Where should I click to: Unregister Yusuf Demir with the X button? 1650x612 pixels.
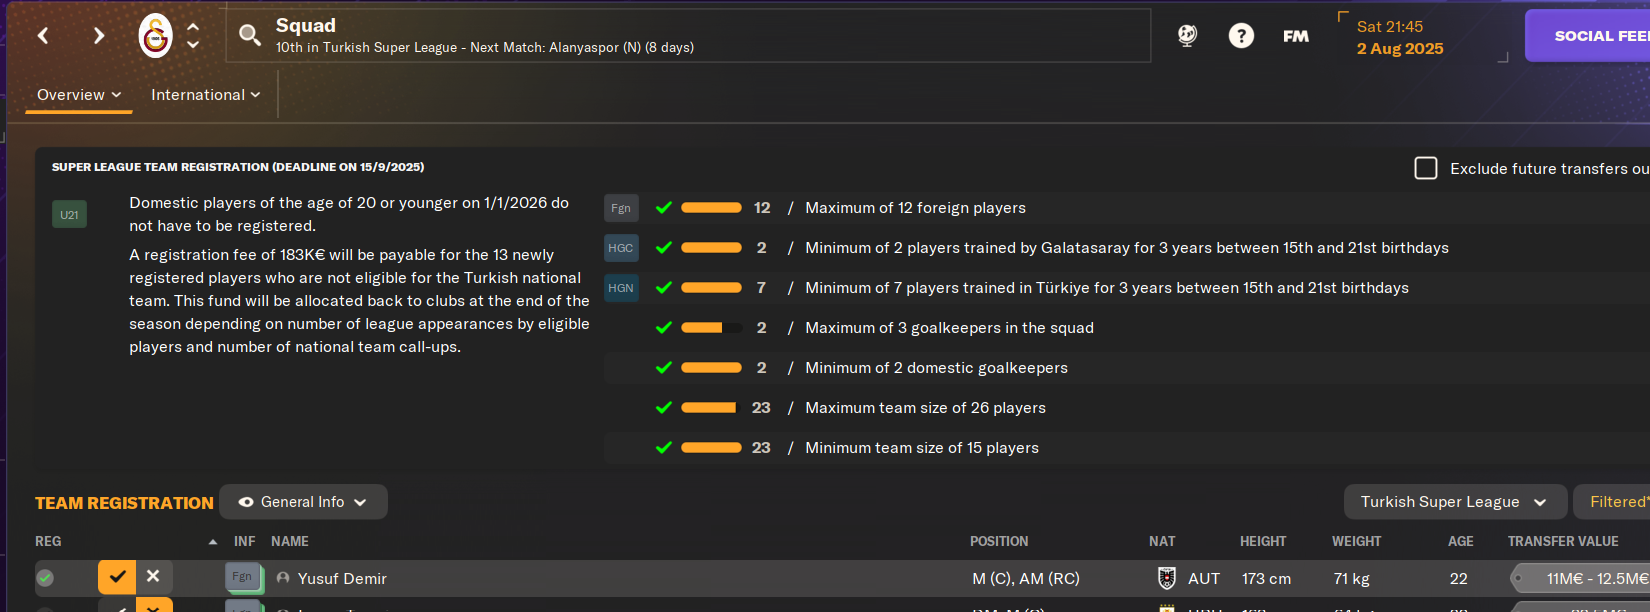tap(153, 576)
